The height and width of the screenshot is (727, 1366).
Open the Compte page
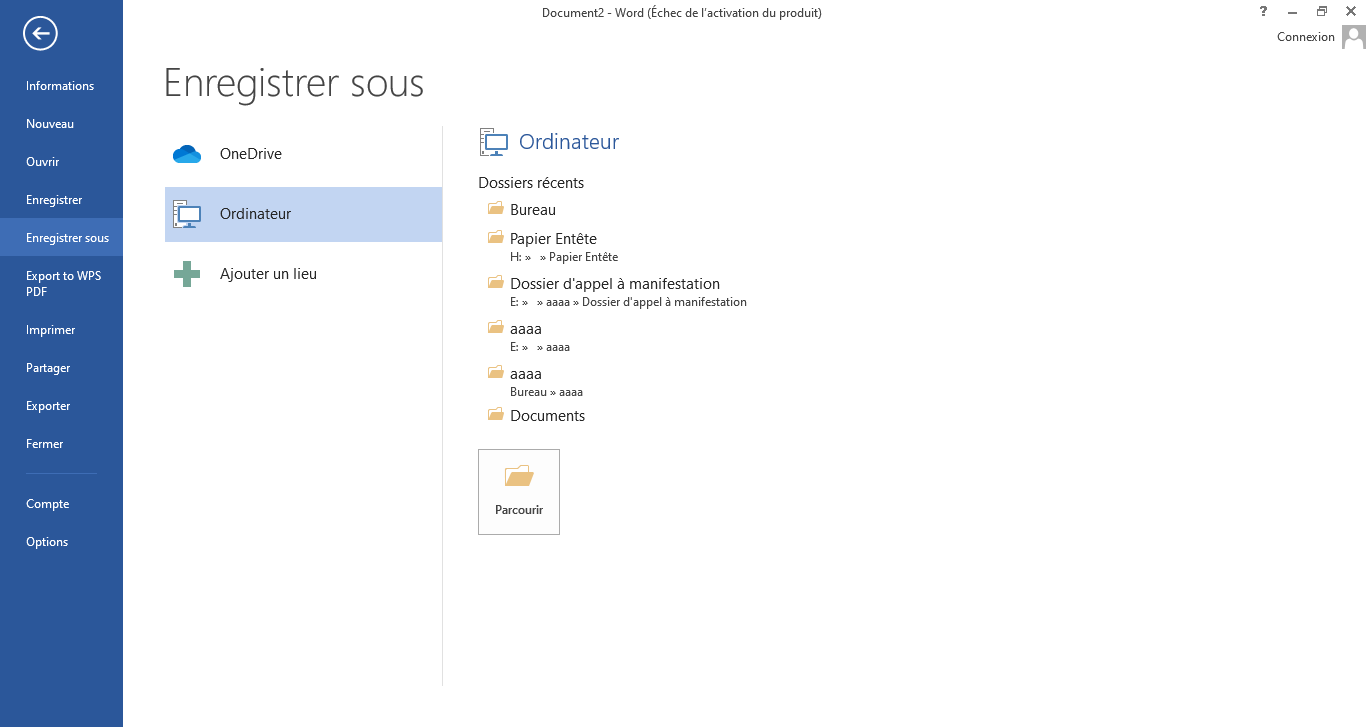pos(61,504)
